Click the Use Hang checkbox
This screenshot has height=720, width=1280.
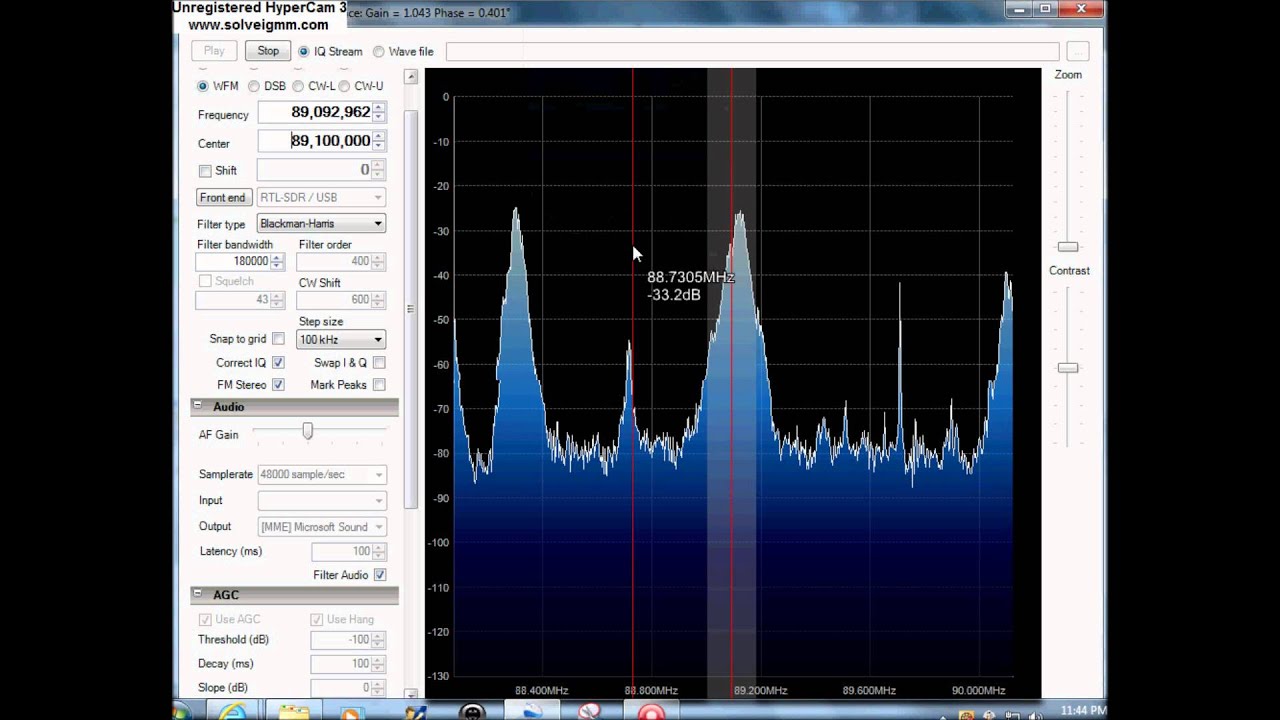click(x=316, y=619)
